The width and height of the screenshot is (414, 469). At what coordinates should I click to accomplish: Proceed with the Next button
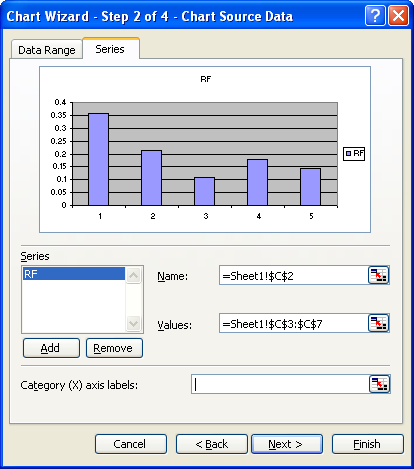[287, 444]
